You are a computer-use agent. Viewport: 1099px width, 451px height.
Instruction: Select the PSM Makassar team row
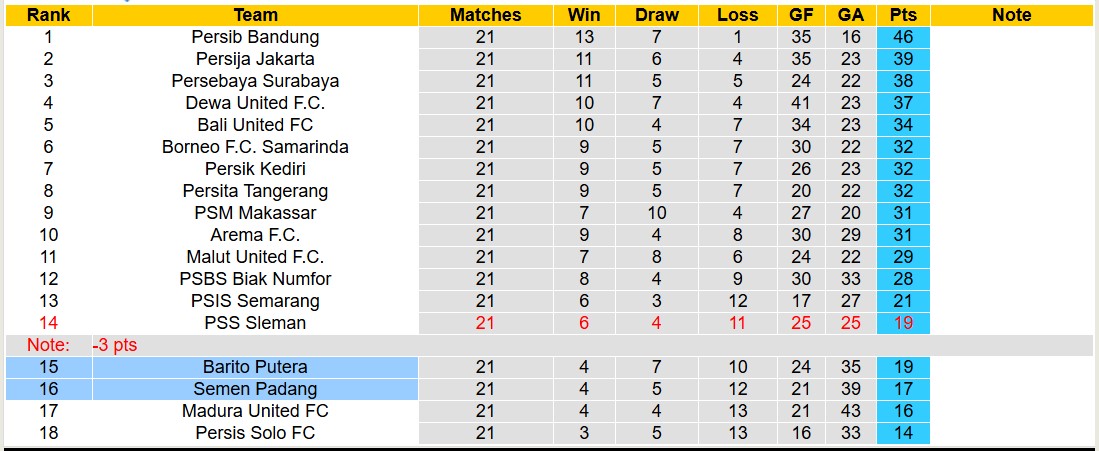[255, 213]
